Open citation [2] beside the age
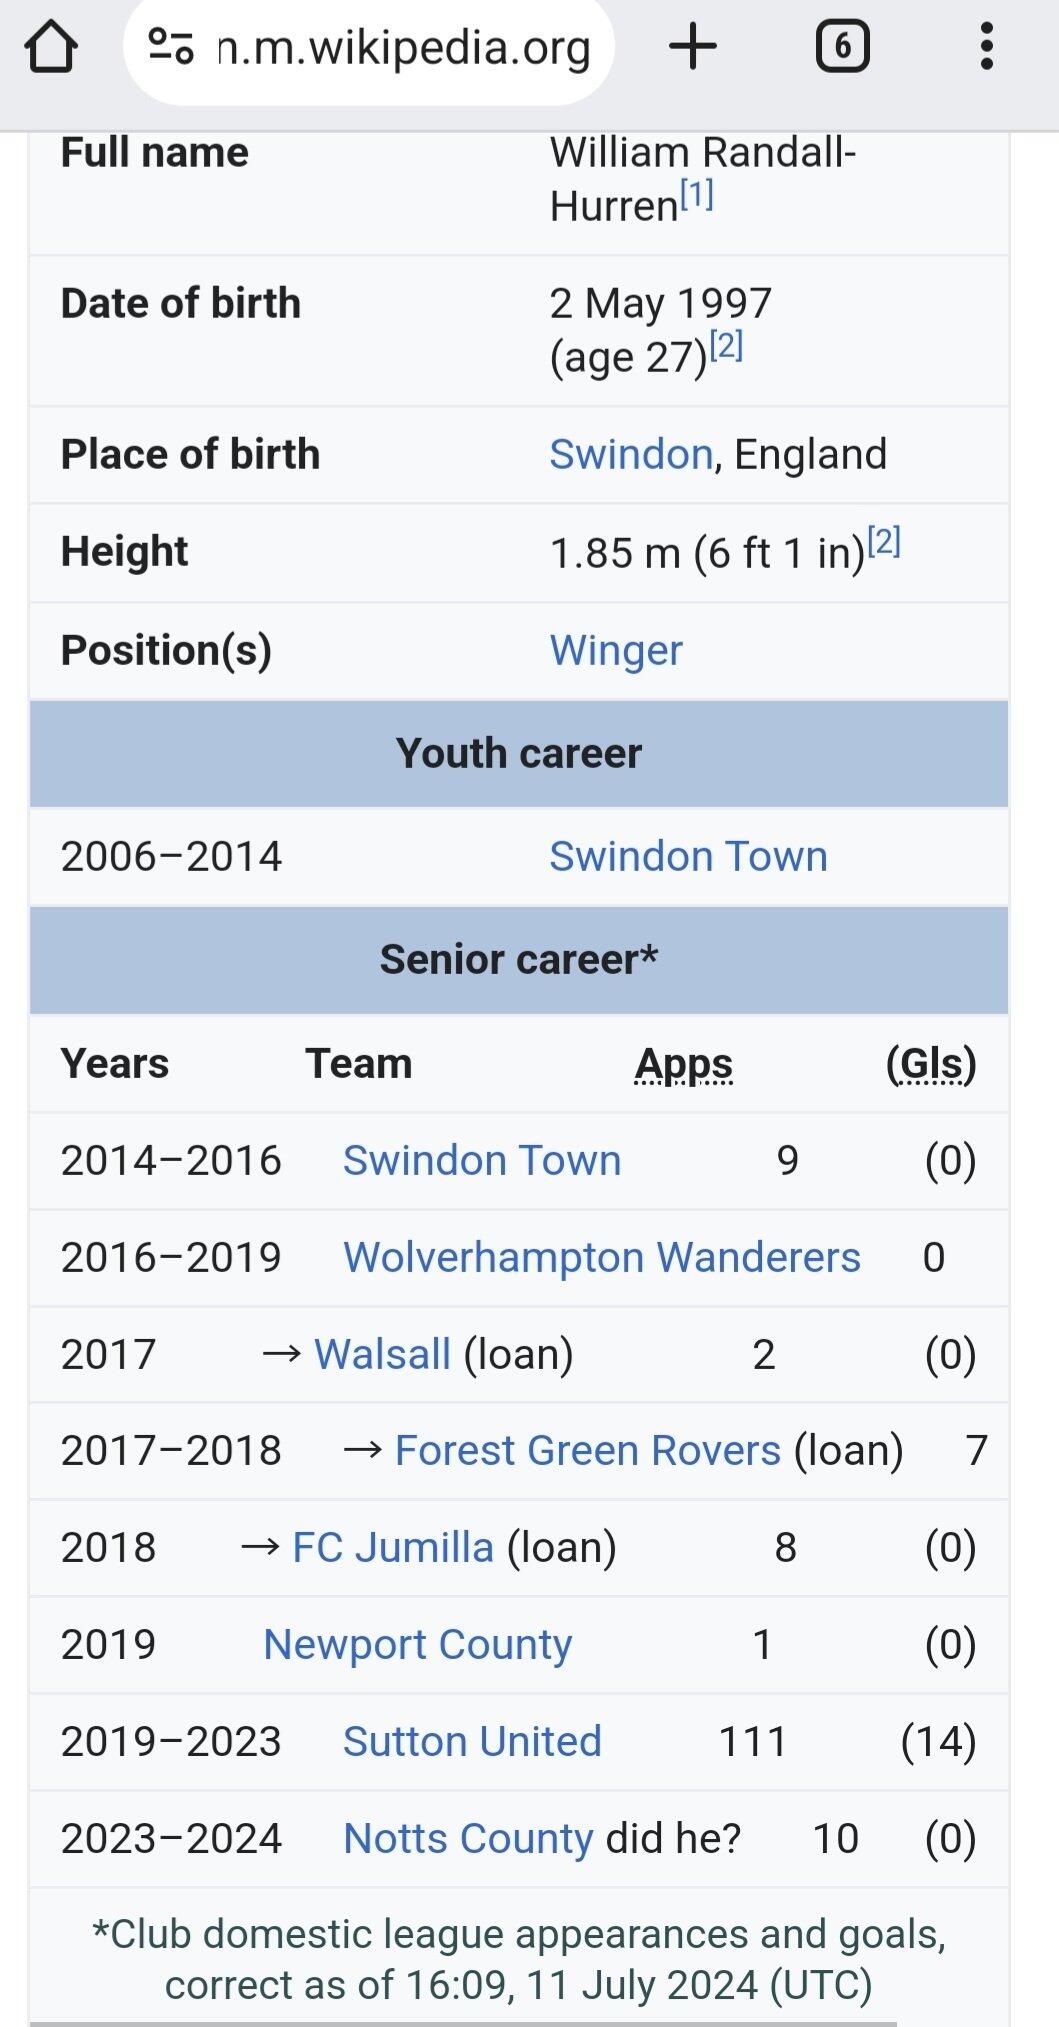This screenshot has width=1059, height=2027. pyautogui.click(x=726, y=346)
